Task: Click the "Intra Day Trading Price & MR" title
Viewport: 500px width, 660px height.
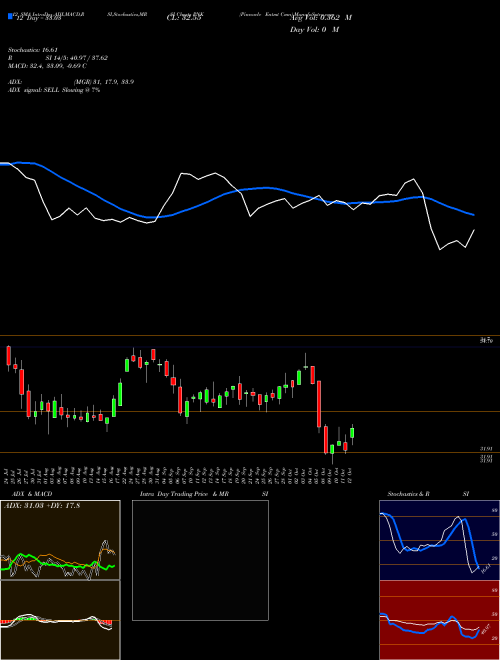Action: 184,494
